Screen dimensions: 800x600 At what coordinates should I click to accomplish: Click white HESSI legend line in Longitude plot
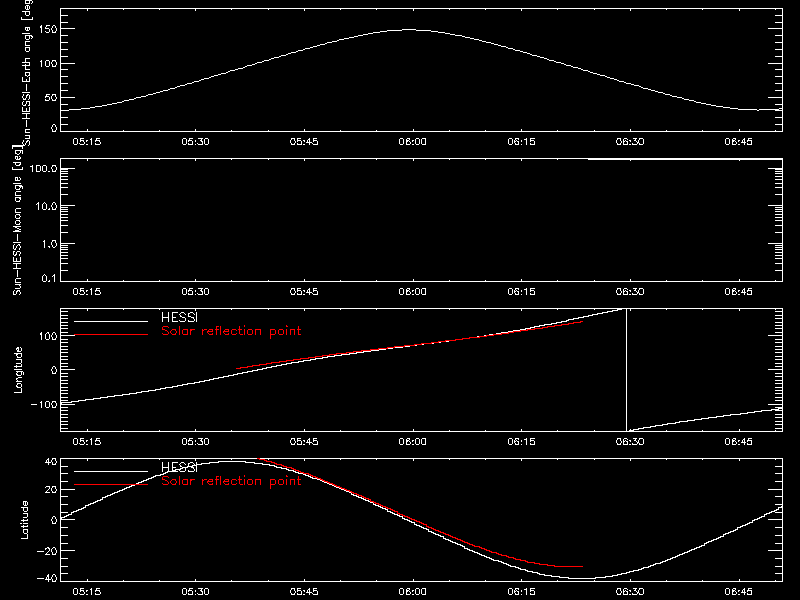[x=111, y=321]
